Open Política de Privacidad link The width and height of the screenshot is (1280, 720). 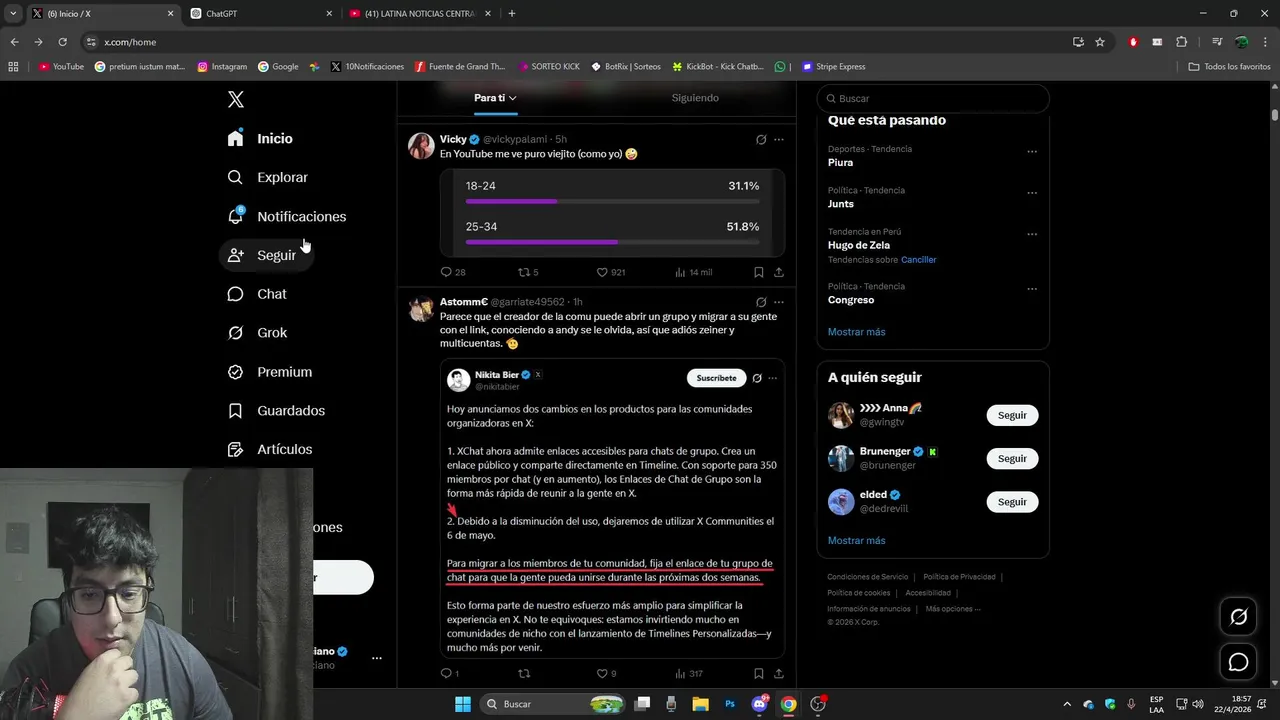tap(959, 577)
